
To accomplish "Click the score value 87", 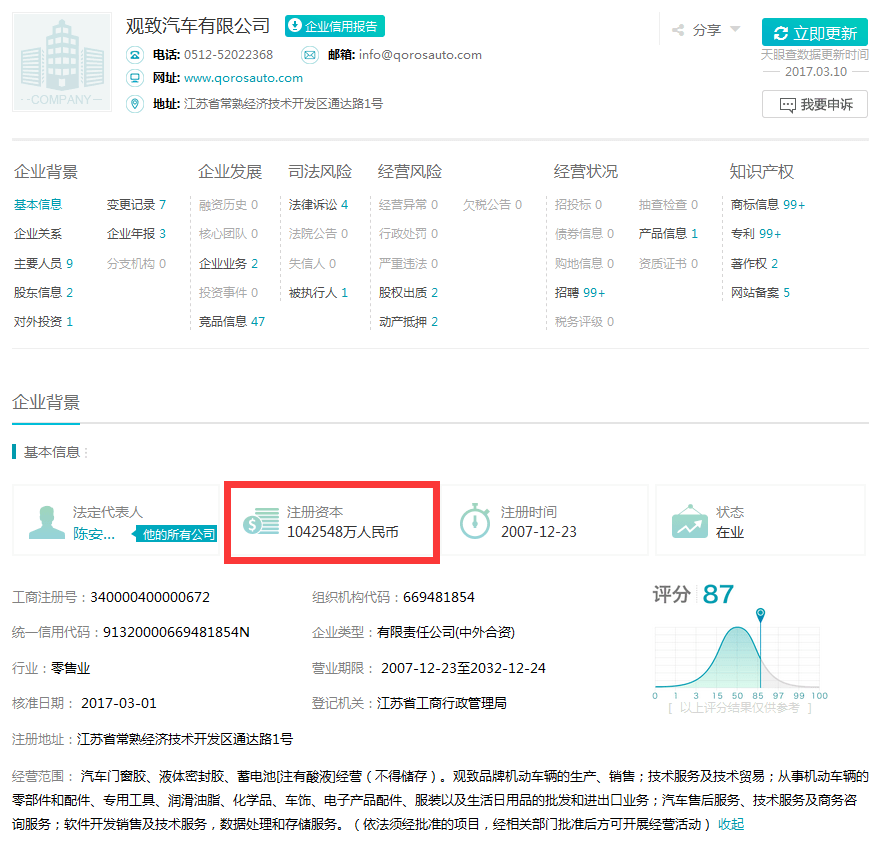I will pos(718,595).
